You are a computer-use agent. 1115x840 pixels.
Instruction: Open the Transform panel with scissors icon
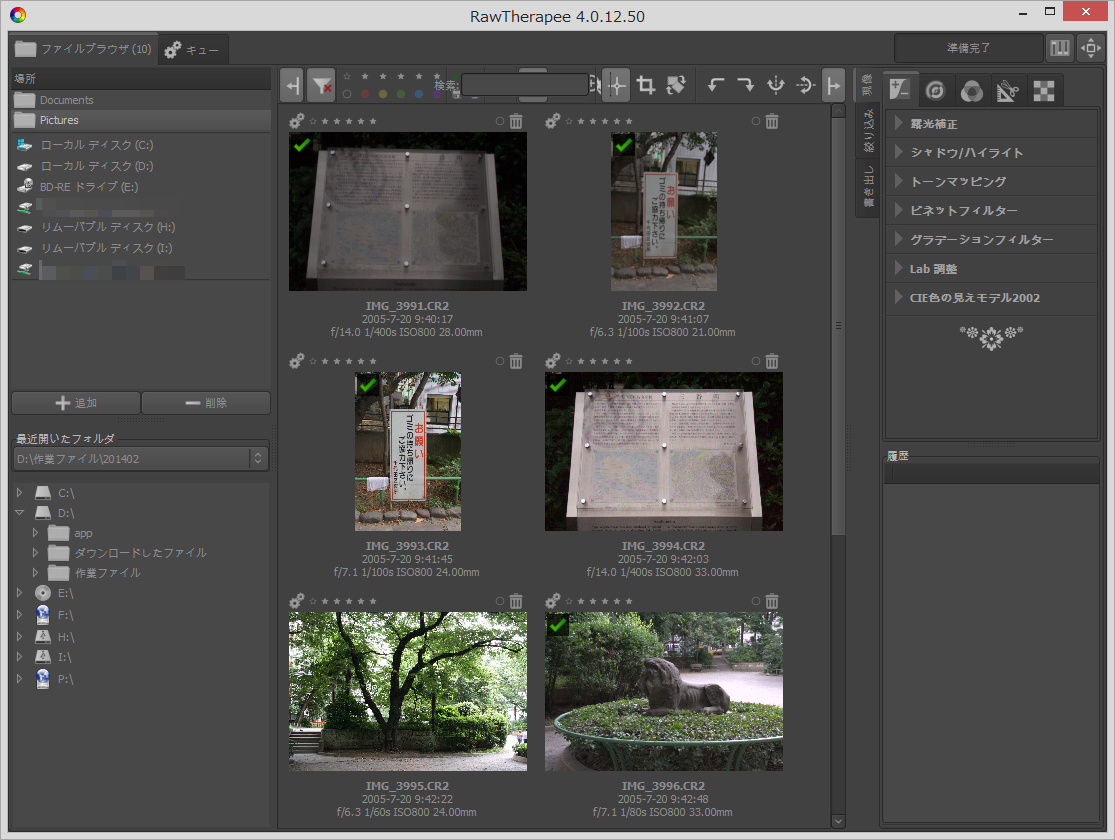click(1008, 90)
